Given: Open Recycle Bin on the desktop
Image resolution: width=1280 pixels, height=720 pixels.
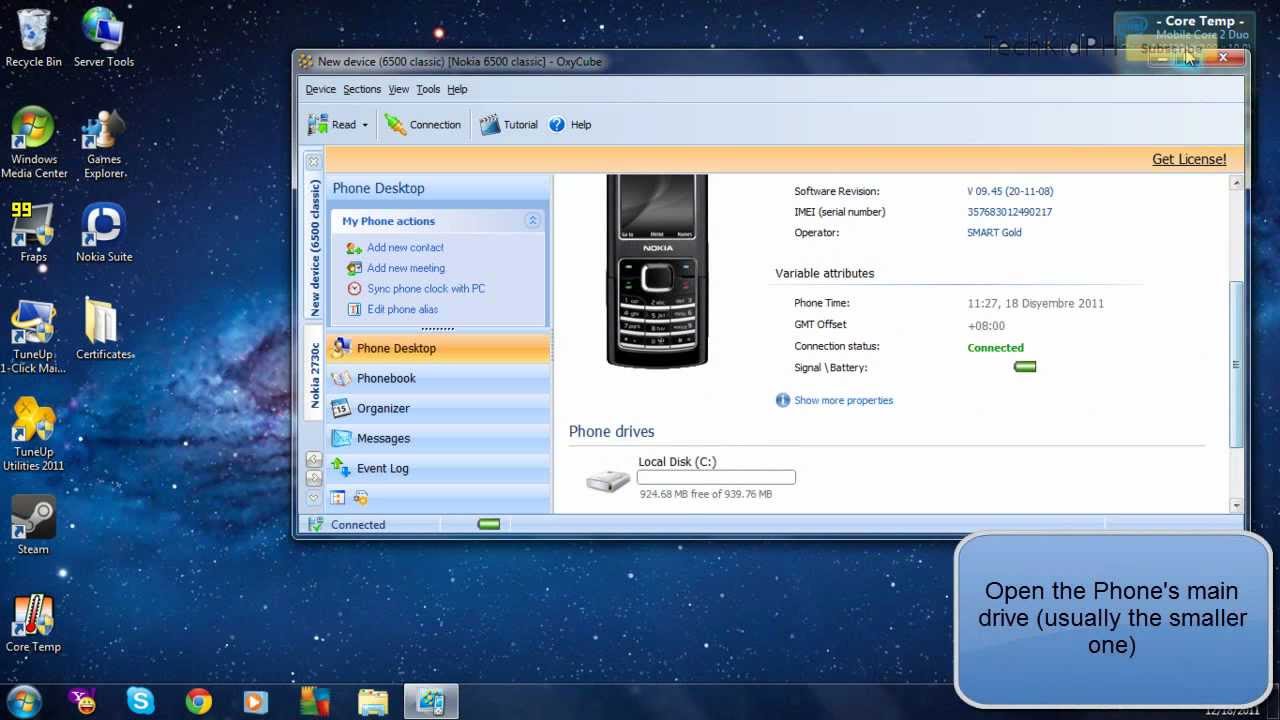Looking at the screenshot, I should tap(33, 38).
